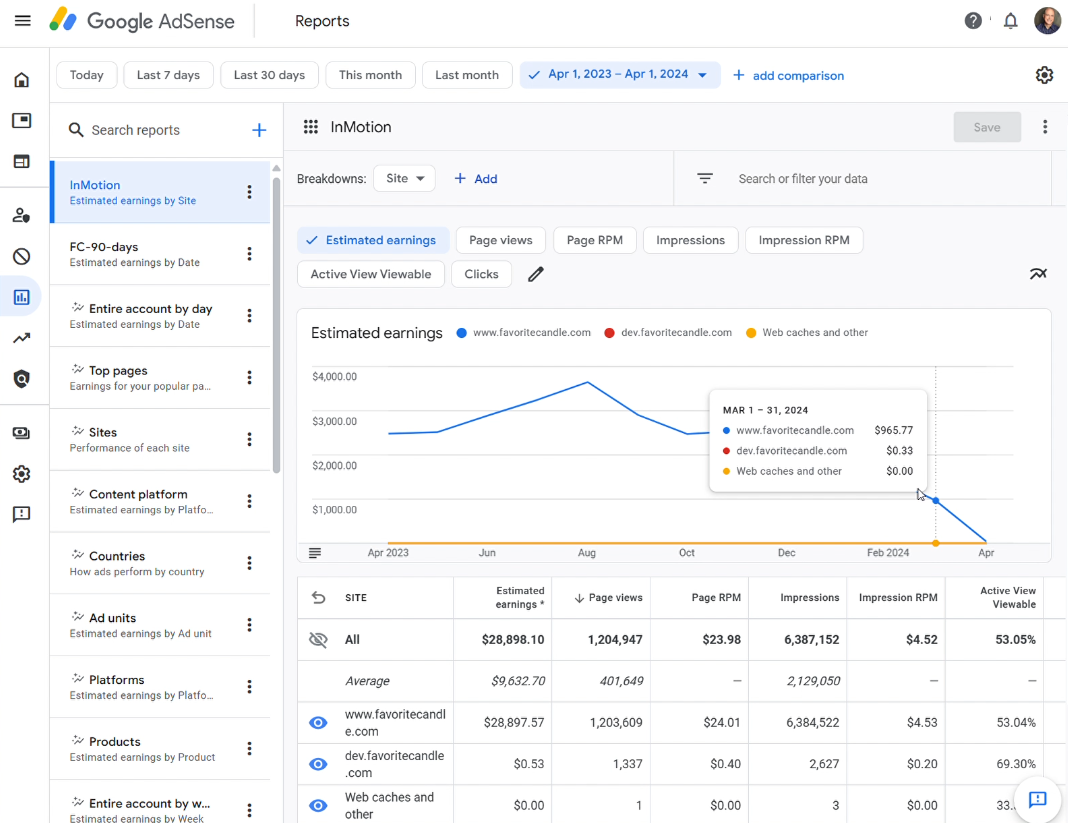
Task: Open chart legend list icon
Action: click(315, 553)
